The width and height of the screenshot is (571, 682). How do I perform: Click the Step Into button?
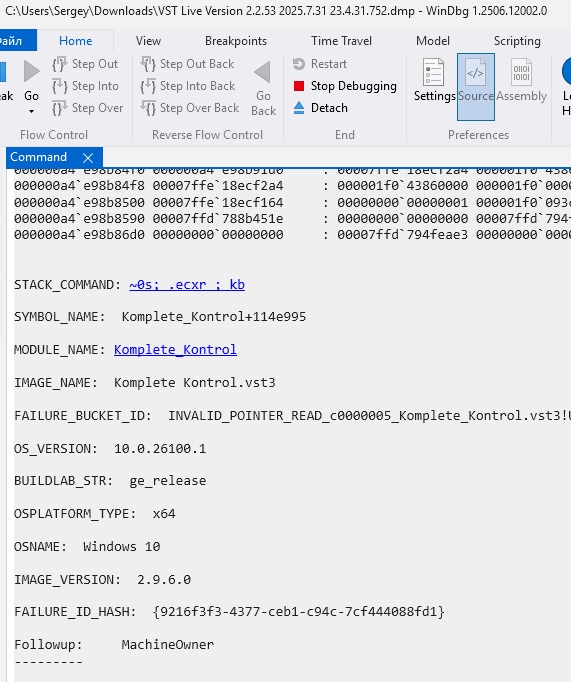pos(85,86)
